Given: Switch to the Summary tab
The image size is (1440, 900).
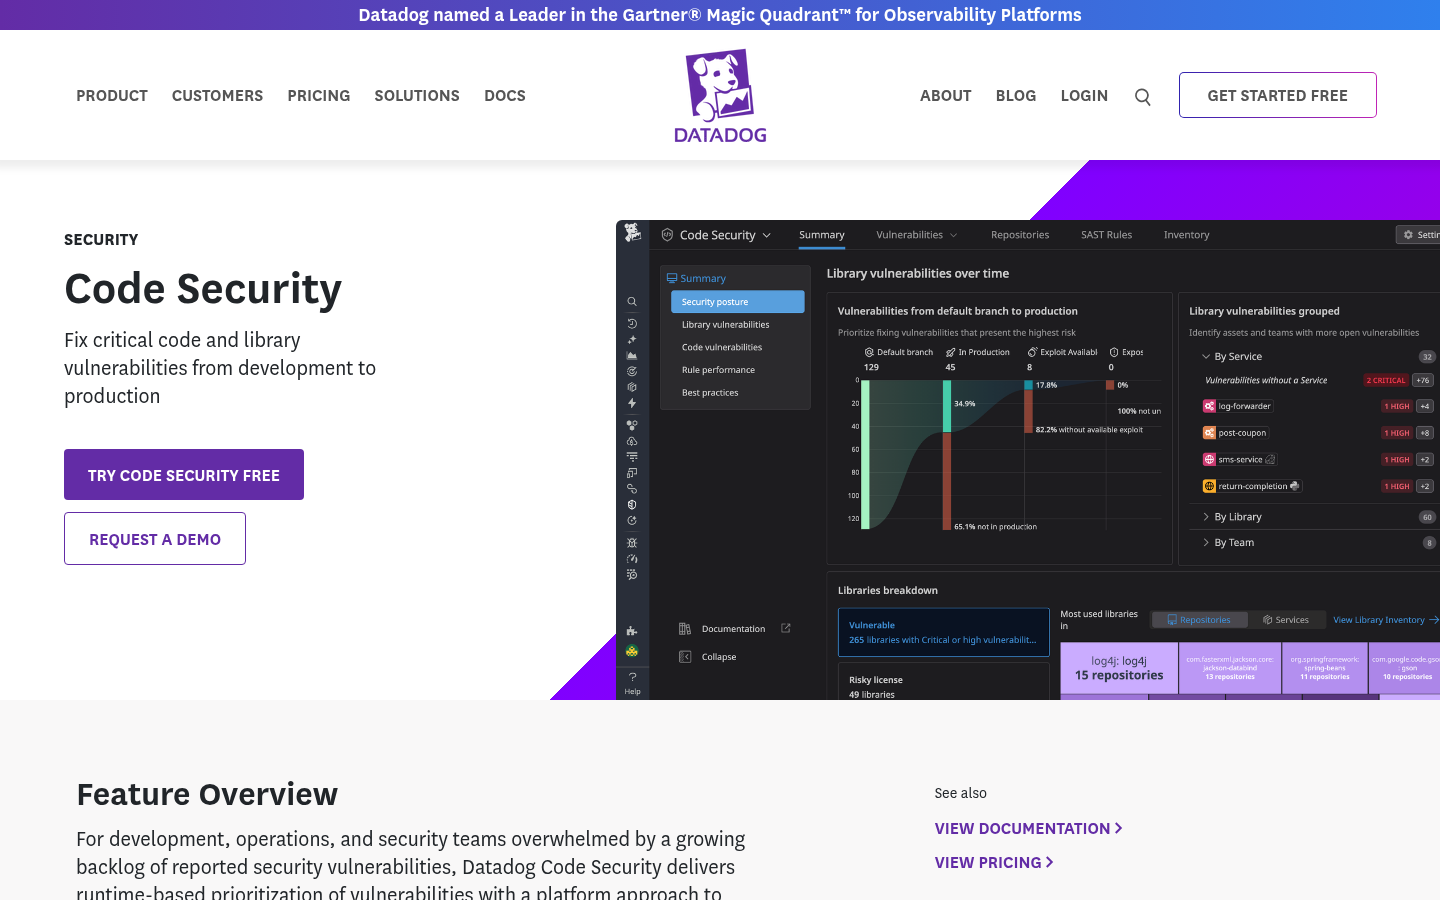Looking at the screenshot, I should click(822, 235).
